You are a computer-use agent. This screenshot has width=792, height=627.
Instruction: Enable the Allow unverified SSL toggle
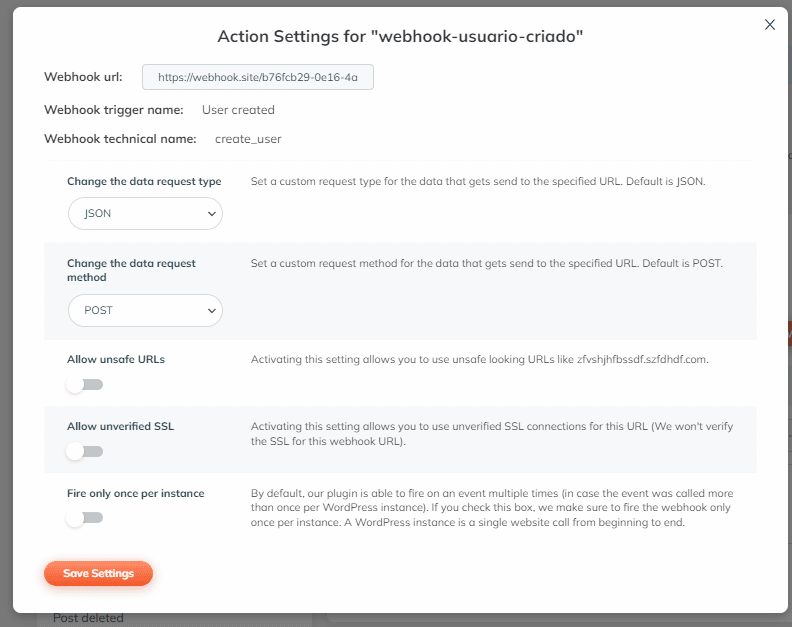(84, 451)
